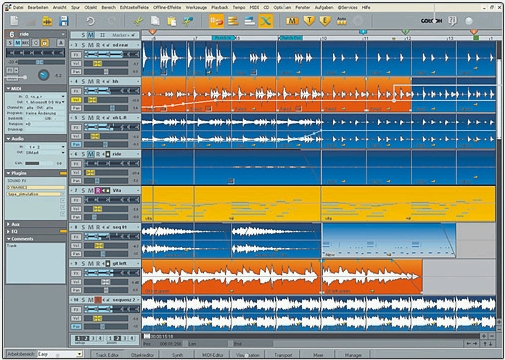Open the Mixer tab button
Image resolution: width=505 pixels, height=360 pixels.
(x=318, y=355)
